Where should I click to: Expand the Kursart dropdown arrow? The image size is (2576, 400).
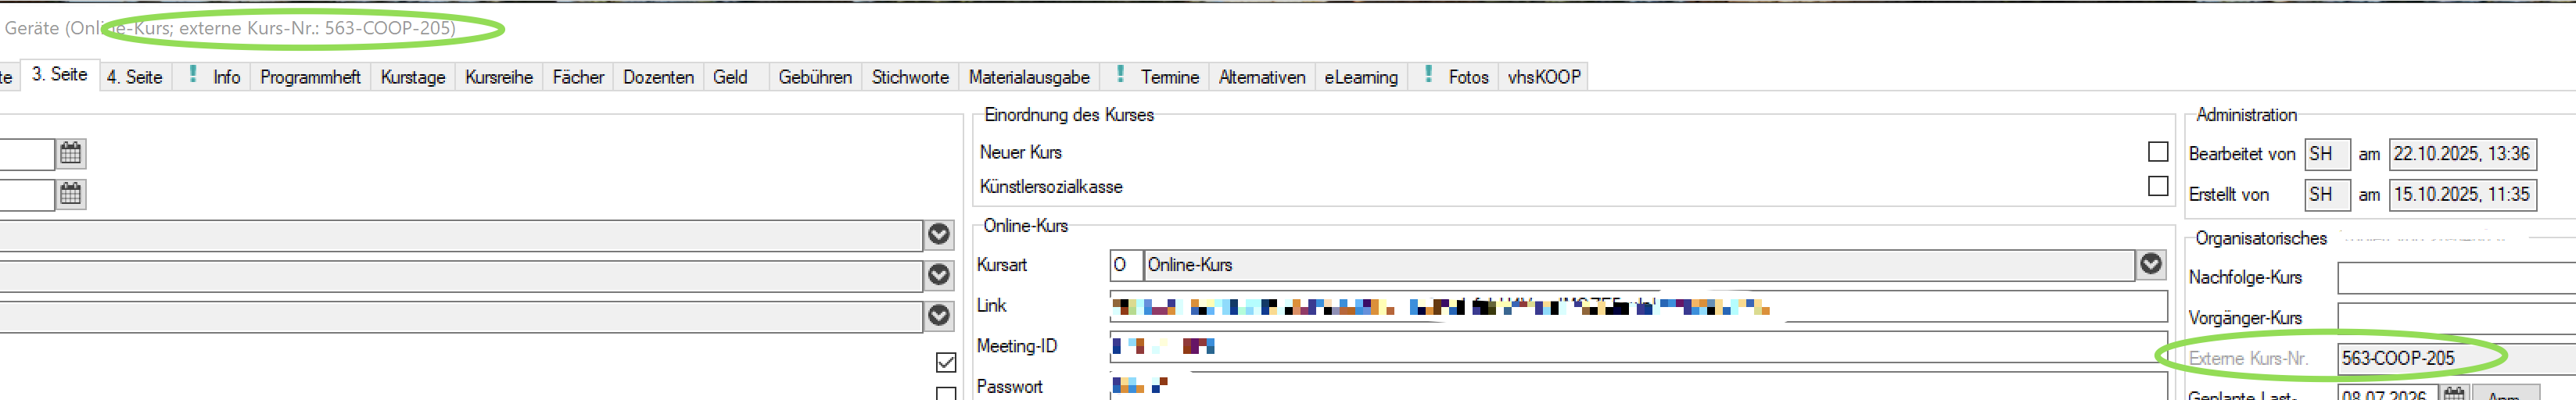[x=2151, y=264]
